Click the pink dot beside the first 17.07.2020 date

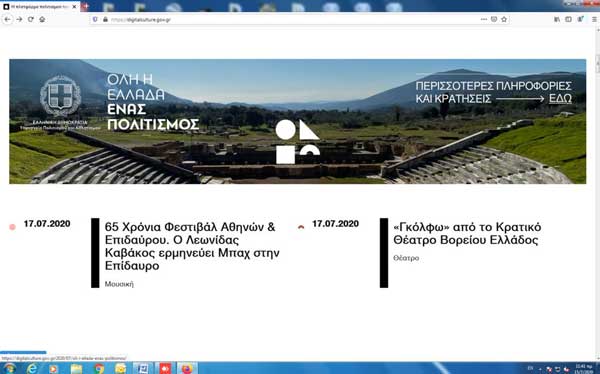tap(12, 227)
